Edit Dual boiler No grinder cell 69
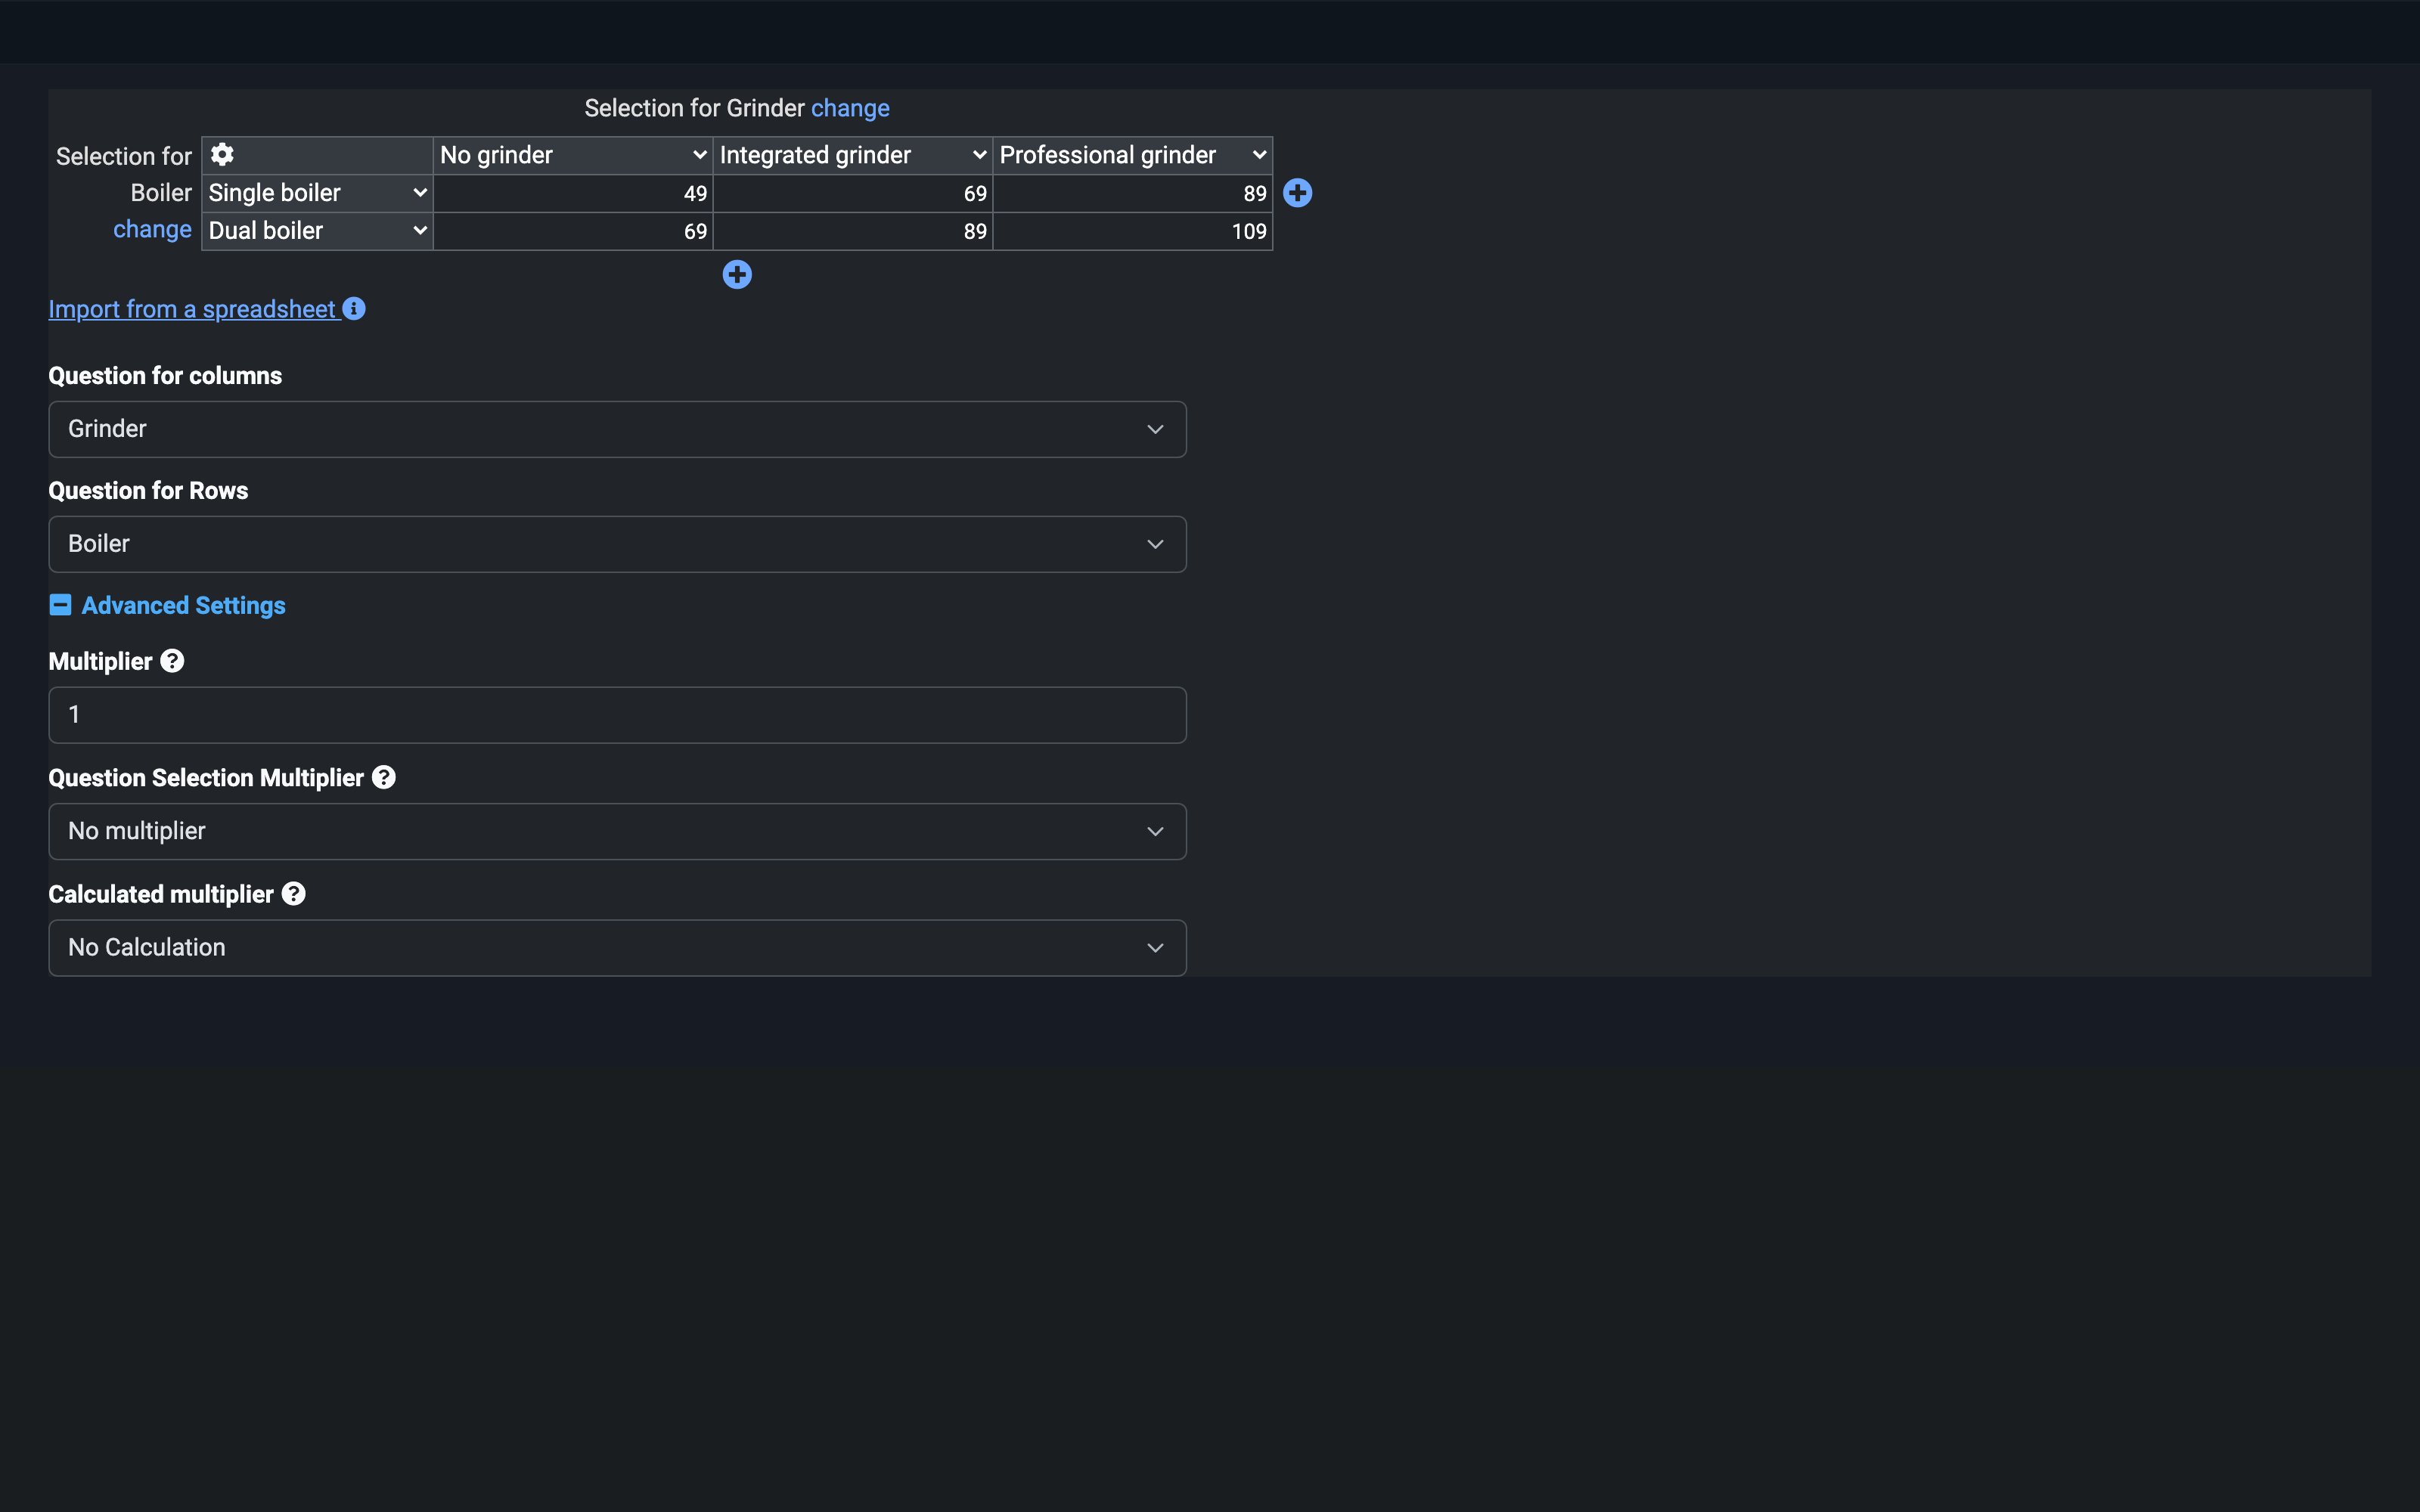 (x=573, y=231)
